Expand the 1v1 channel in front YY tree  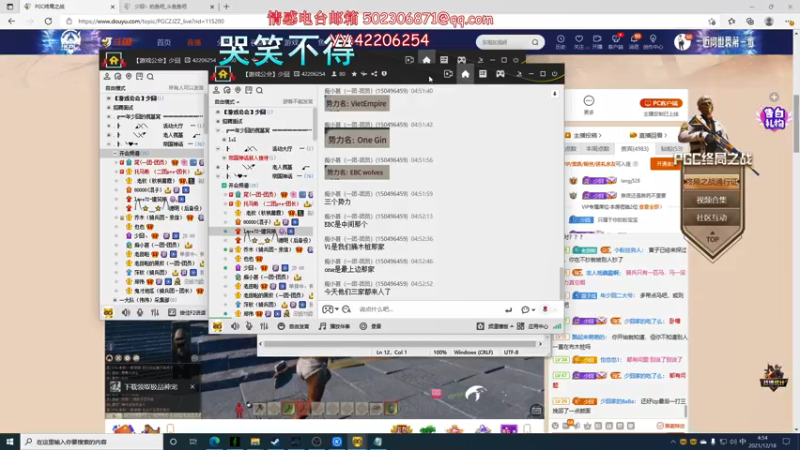click(x=224, y=139)
